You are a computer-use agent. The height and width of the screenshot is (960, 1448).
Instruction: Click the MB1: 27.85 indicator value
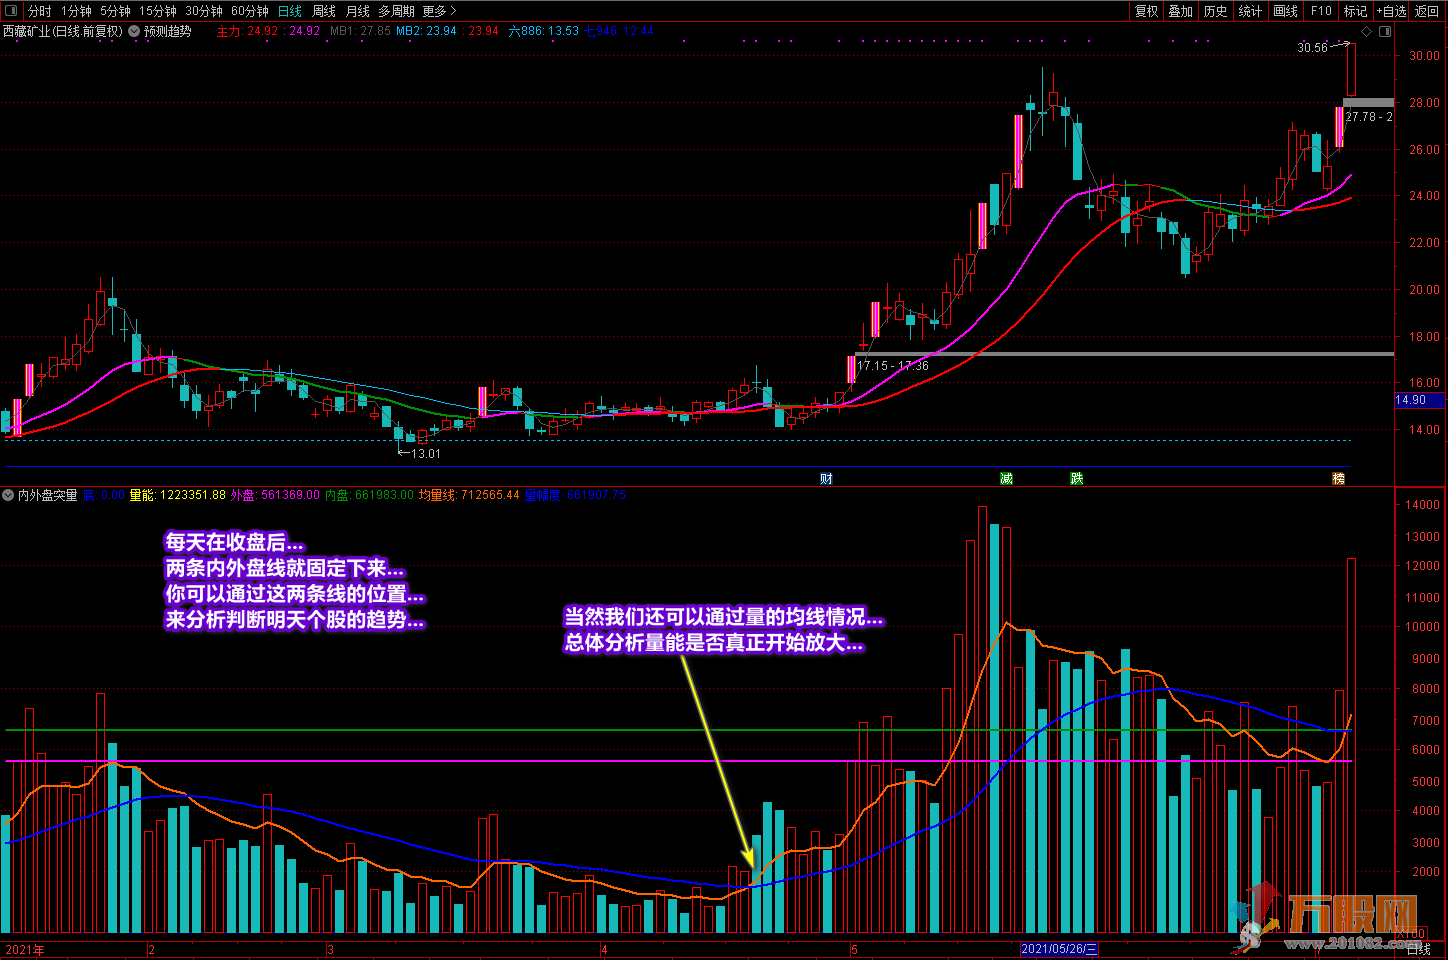361,31
